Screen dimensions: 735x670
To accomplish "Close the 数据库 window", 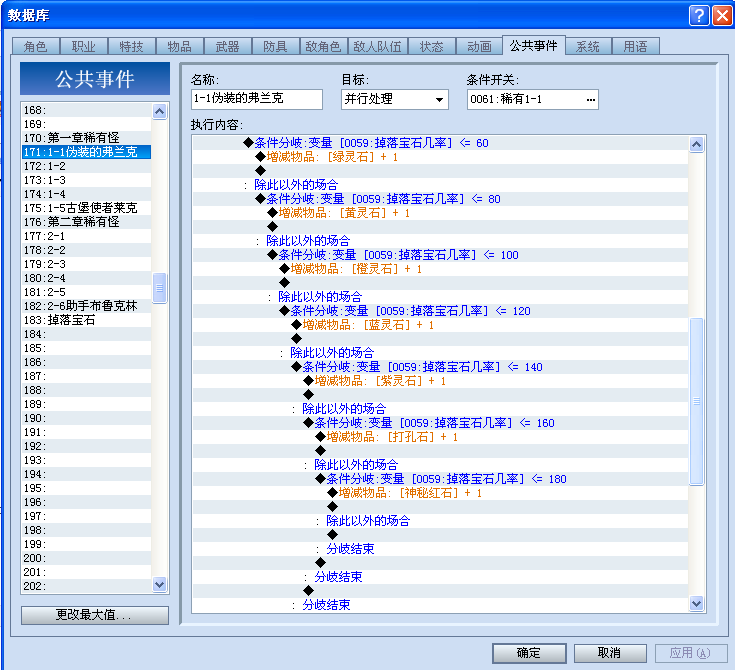I will [721, 15].
